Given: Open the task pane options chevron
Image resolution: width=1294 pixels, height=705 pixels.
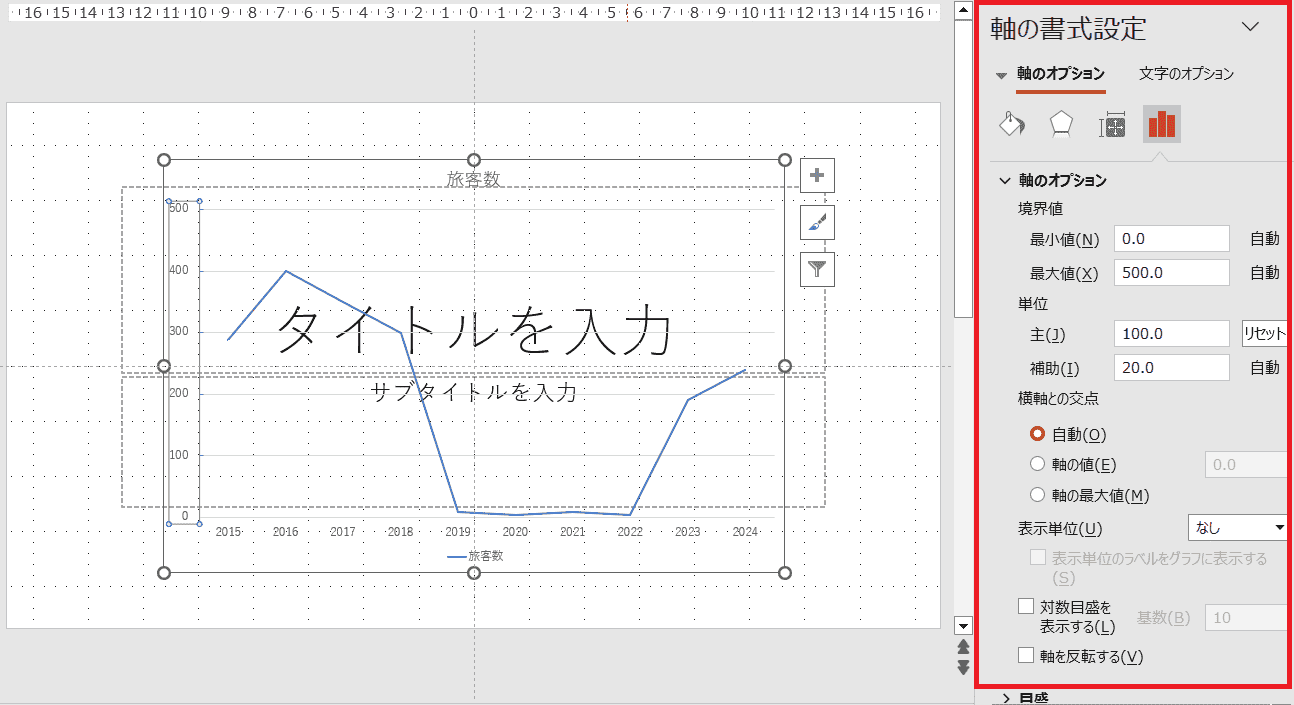Looking at the screenshot, I should pos(1250,27).
